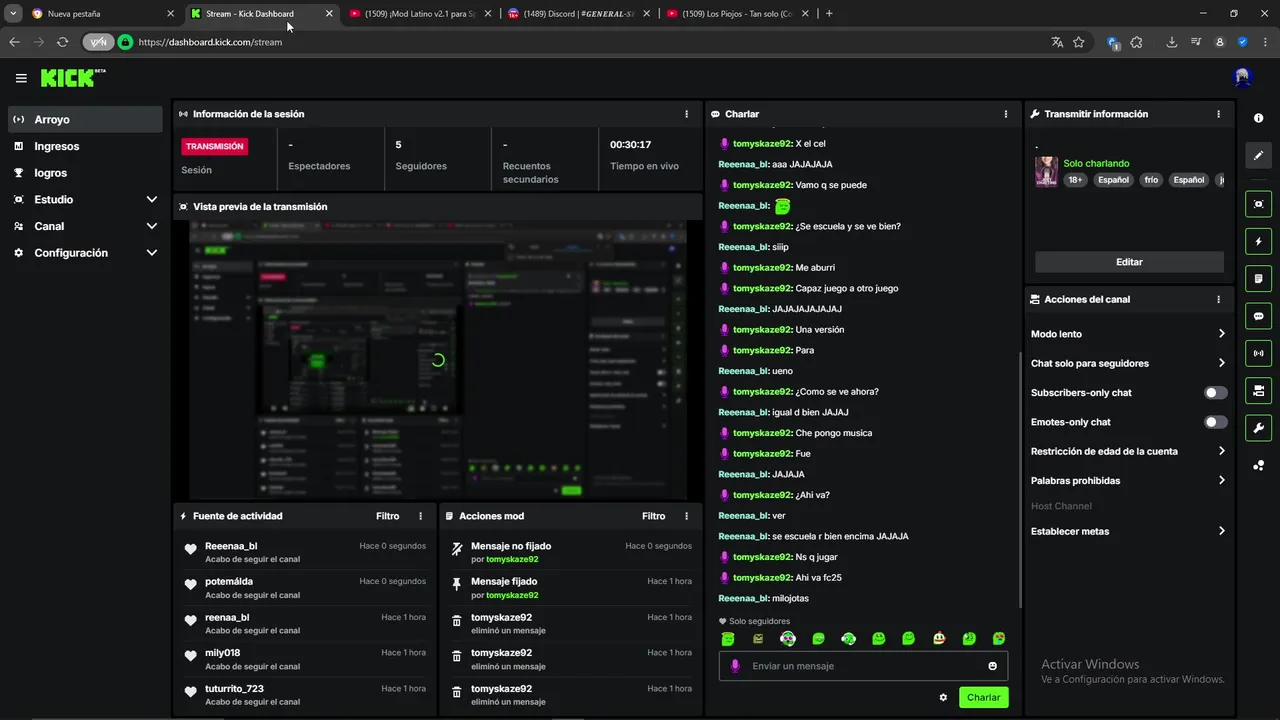Pick the emote with white headphones and pink eyes
Viewport: 1280px width, 720px height.
click(x=788, y=638)
